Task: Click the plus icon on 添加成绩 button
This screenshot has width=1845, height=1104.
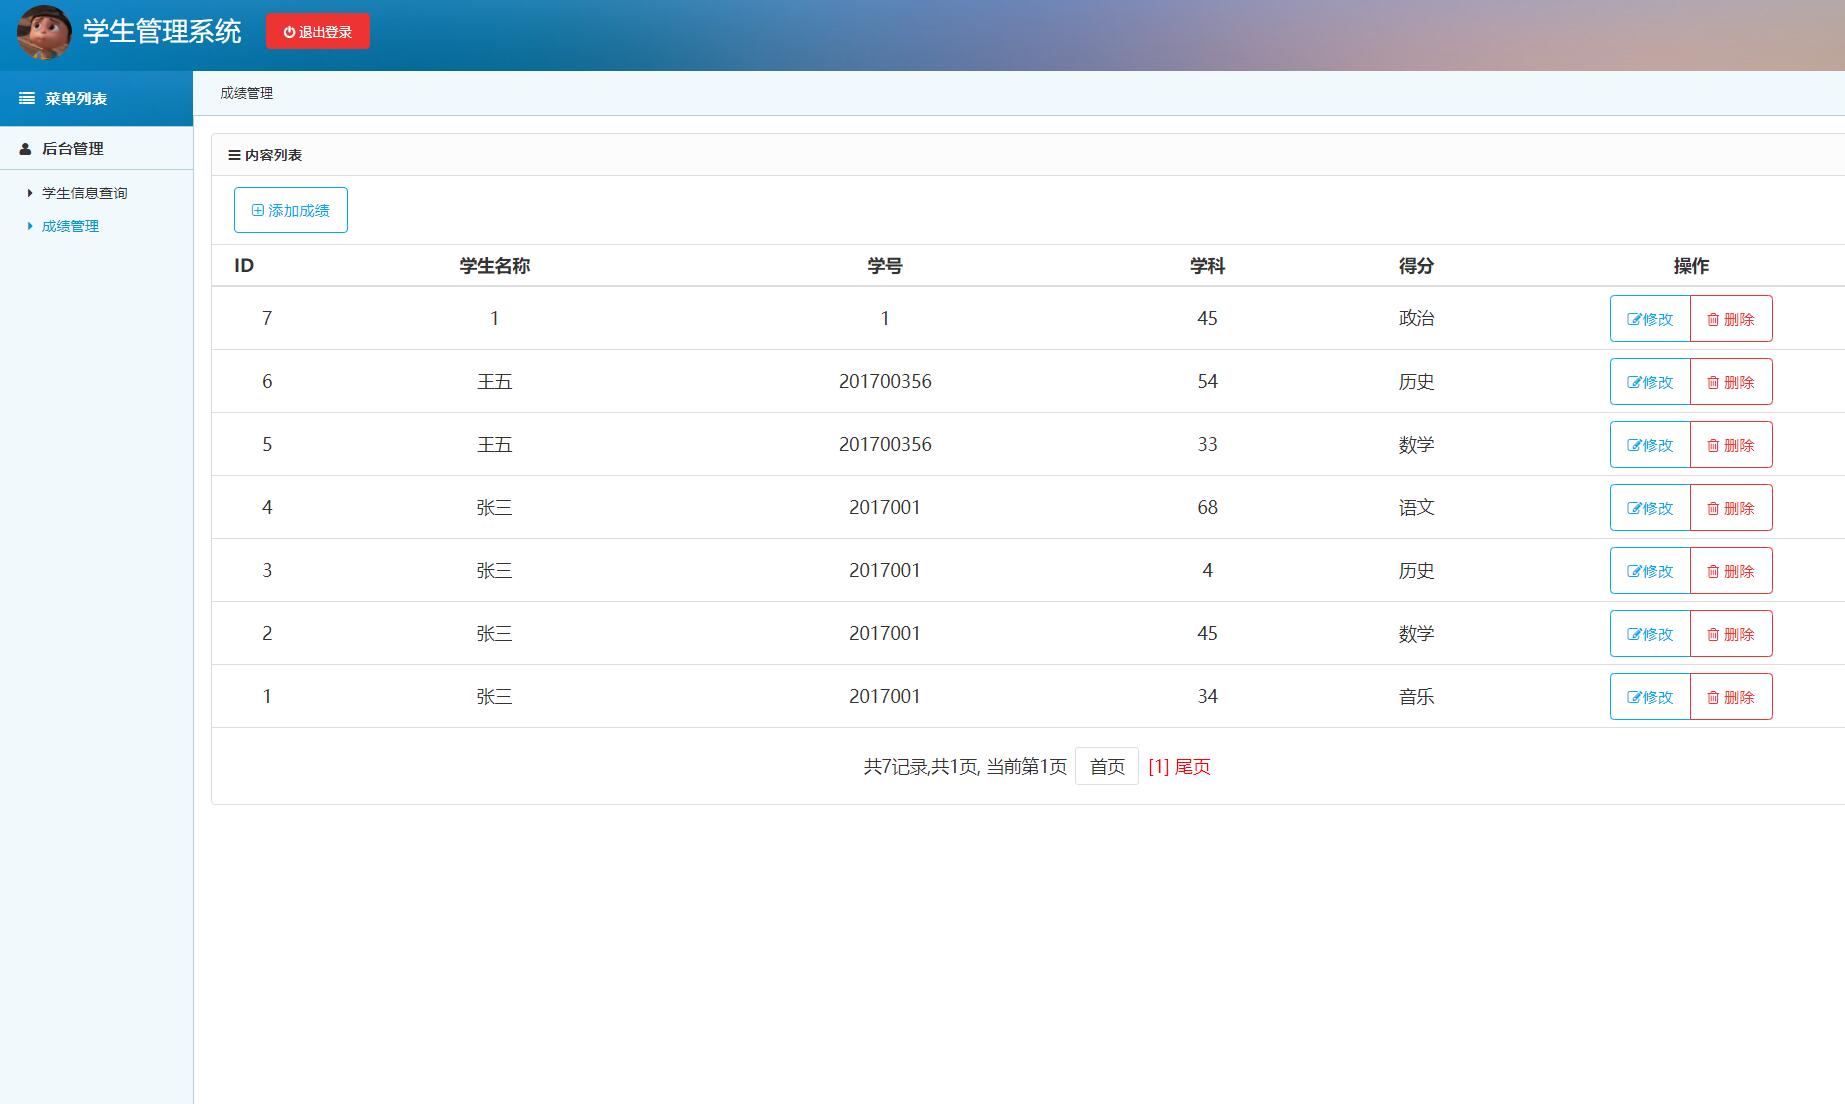Action: click(257, 209)
